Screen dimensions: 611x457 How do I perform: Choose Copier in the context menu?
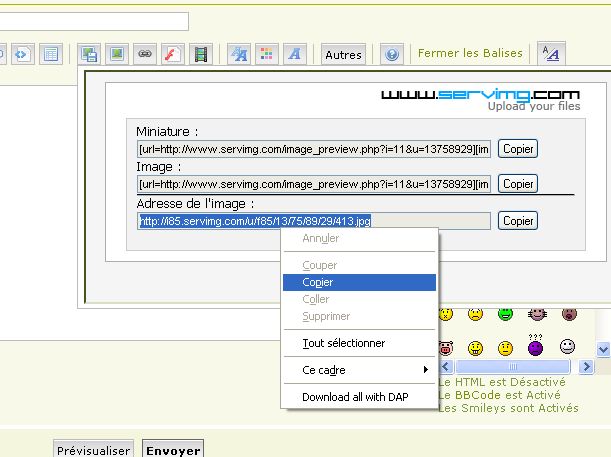tap(359, 282)
